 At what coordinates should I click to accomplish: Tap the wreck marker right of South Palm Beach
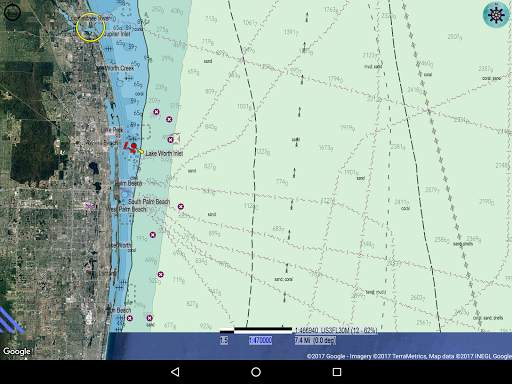point(180,206)
